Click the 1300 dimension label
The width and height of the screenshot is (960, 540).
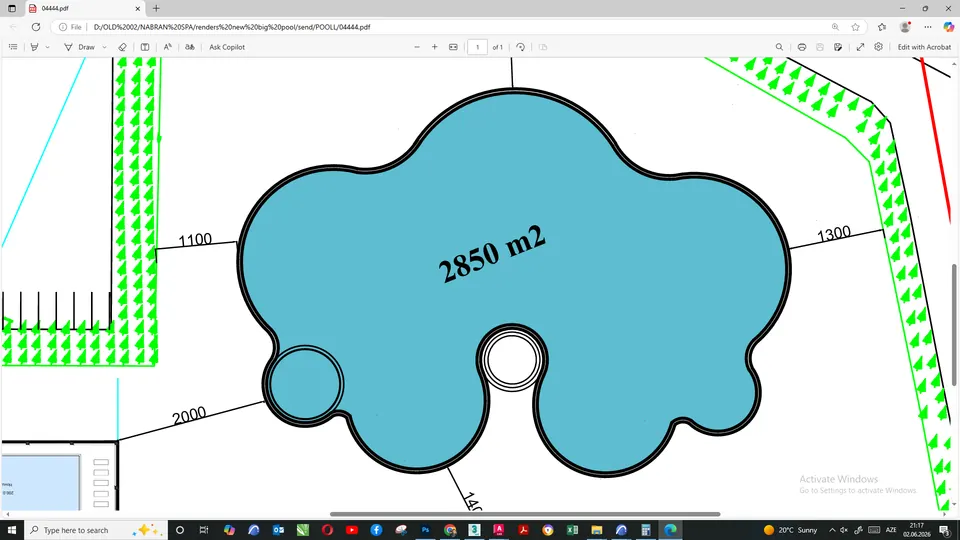point(834,233)
